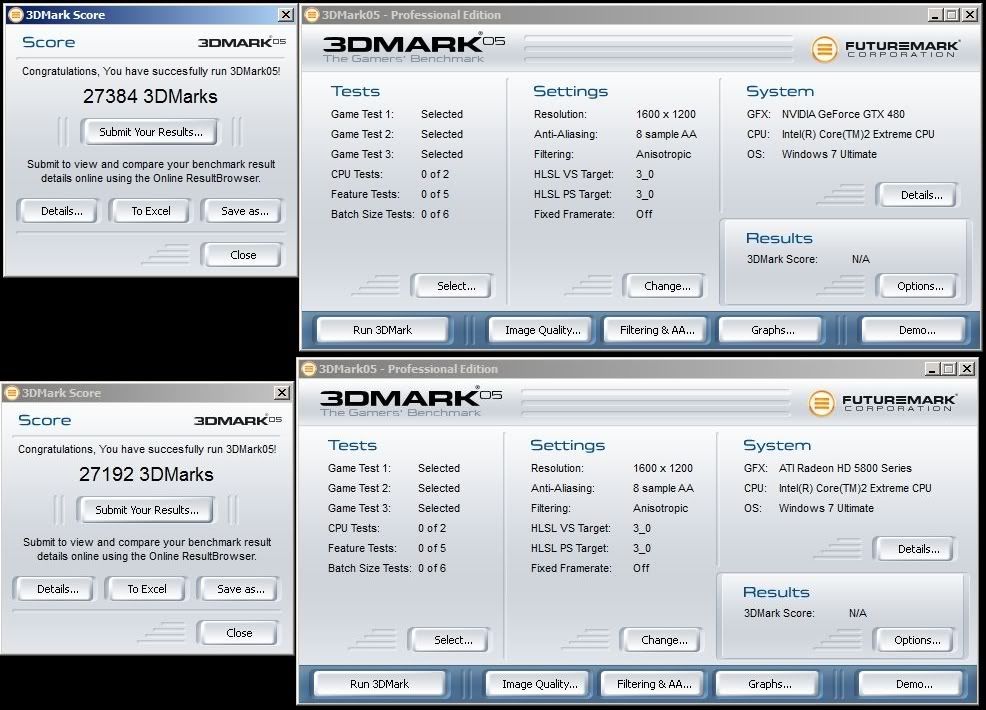Submit Your Results for the 27384 score
Viewport: 986px width, 710px height.
click(x=150, y=132)
